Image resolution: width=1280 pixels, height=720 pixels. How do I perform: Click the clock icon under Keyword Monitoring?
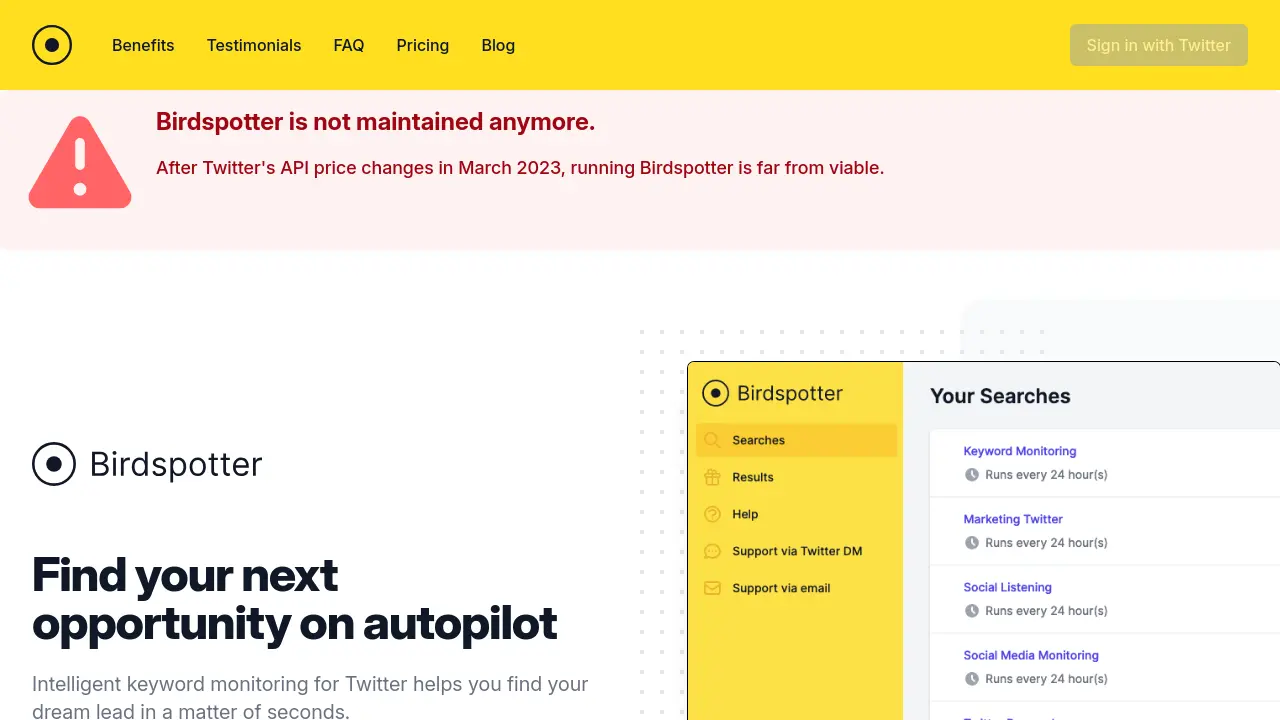971,475
